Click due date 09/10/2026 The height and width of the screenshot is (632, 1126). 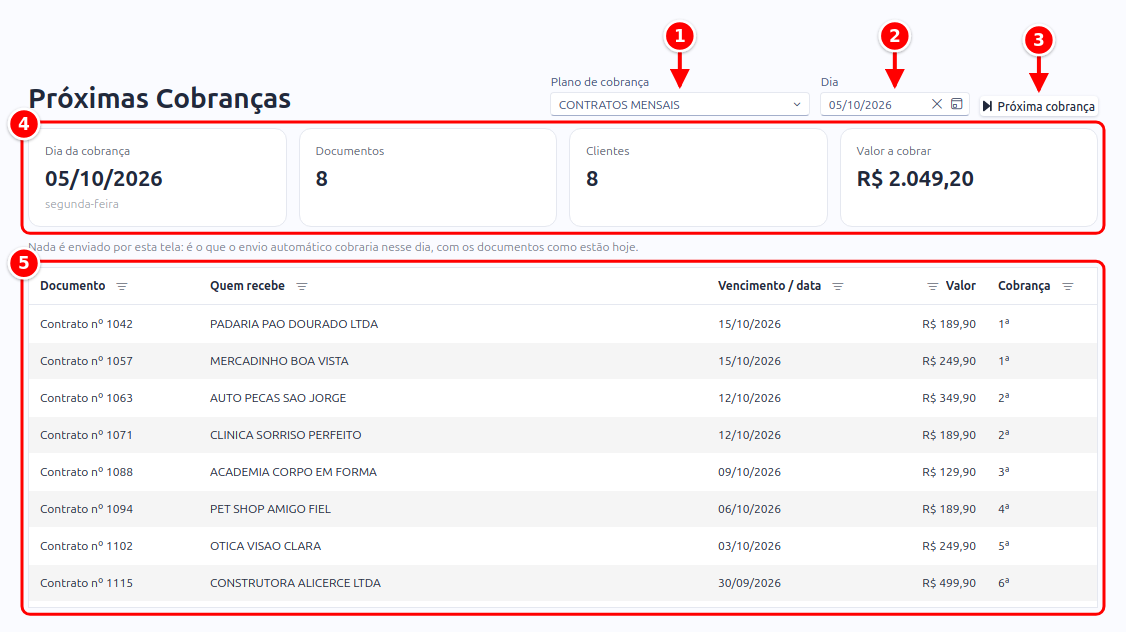749,472
